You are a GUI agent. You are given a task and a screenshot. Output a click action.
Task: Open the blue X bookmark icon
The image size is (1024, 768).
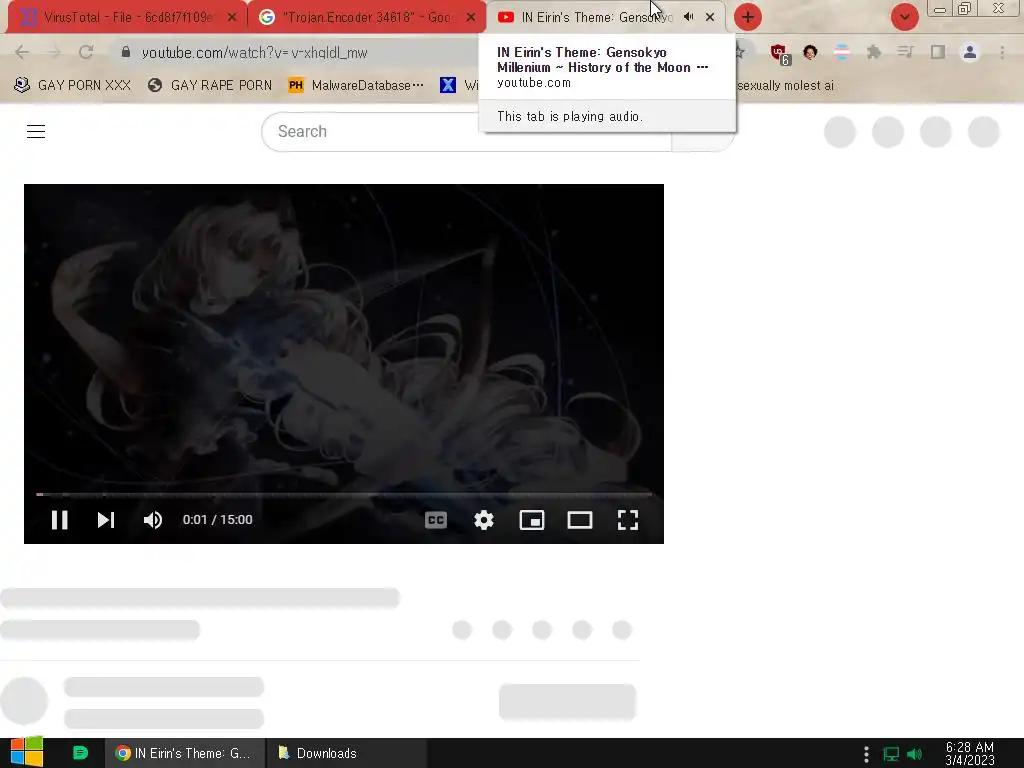click(448, 85)
